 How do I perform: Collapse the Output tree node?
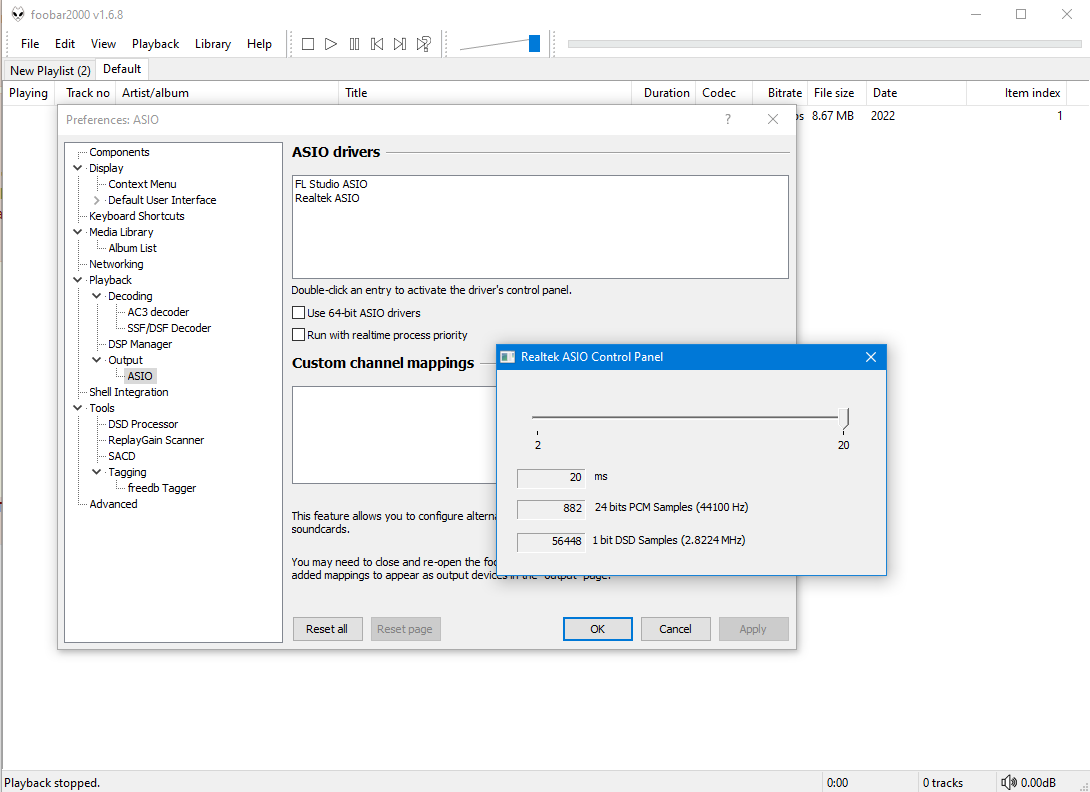tap(97, 360)
